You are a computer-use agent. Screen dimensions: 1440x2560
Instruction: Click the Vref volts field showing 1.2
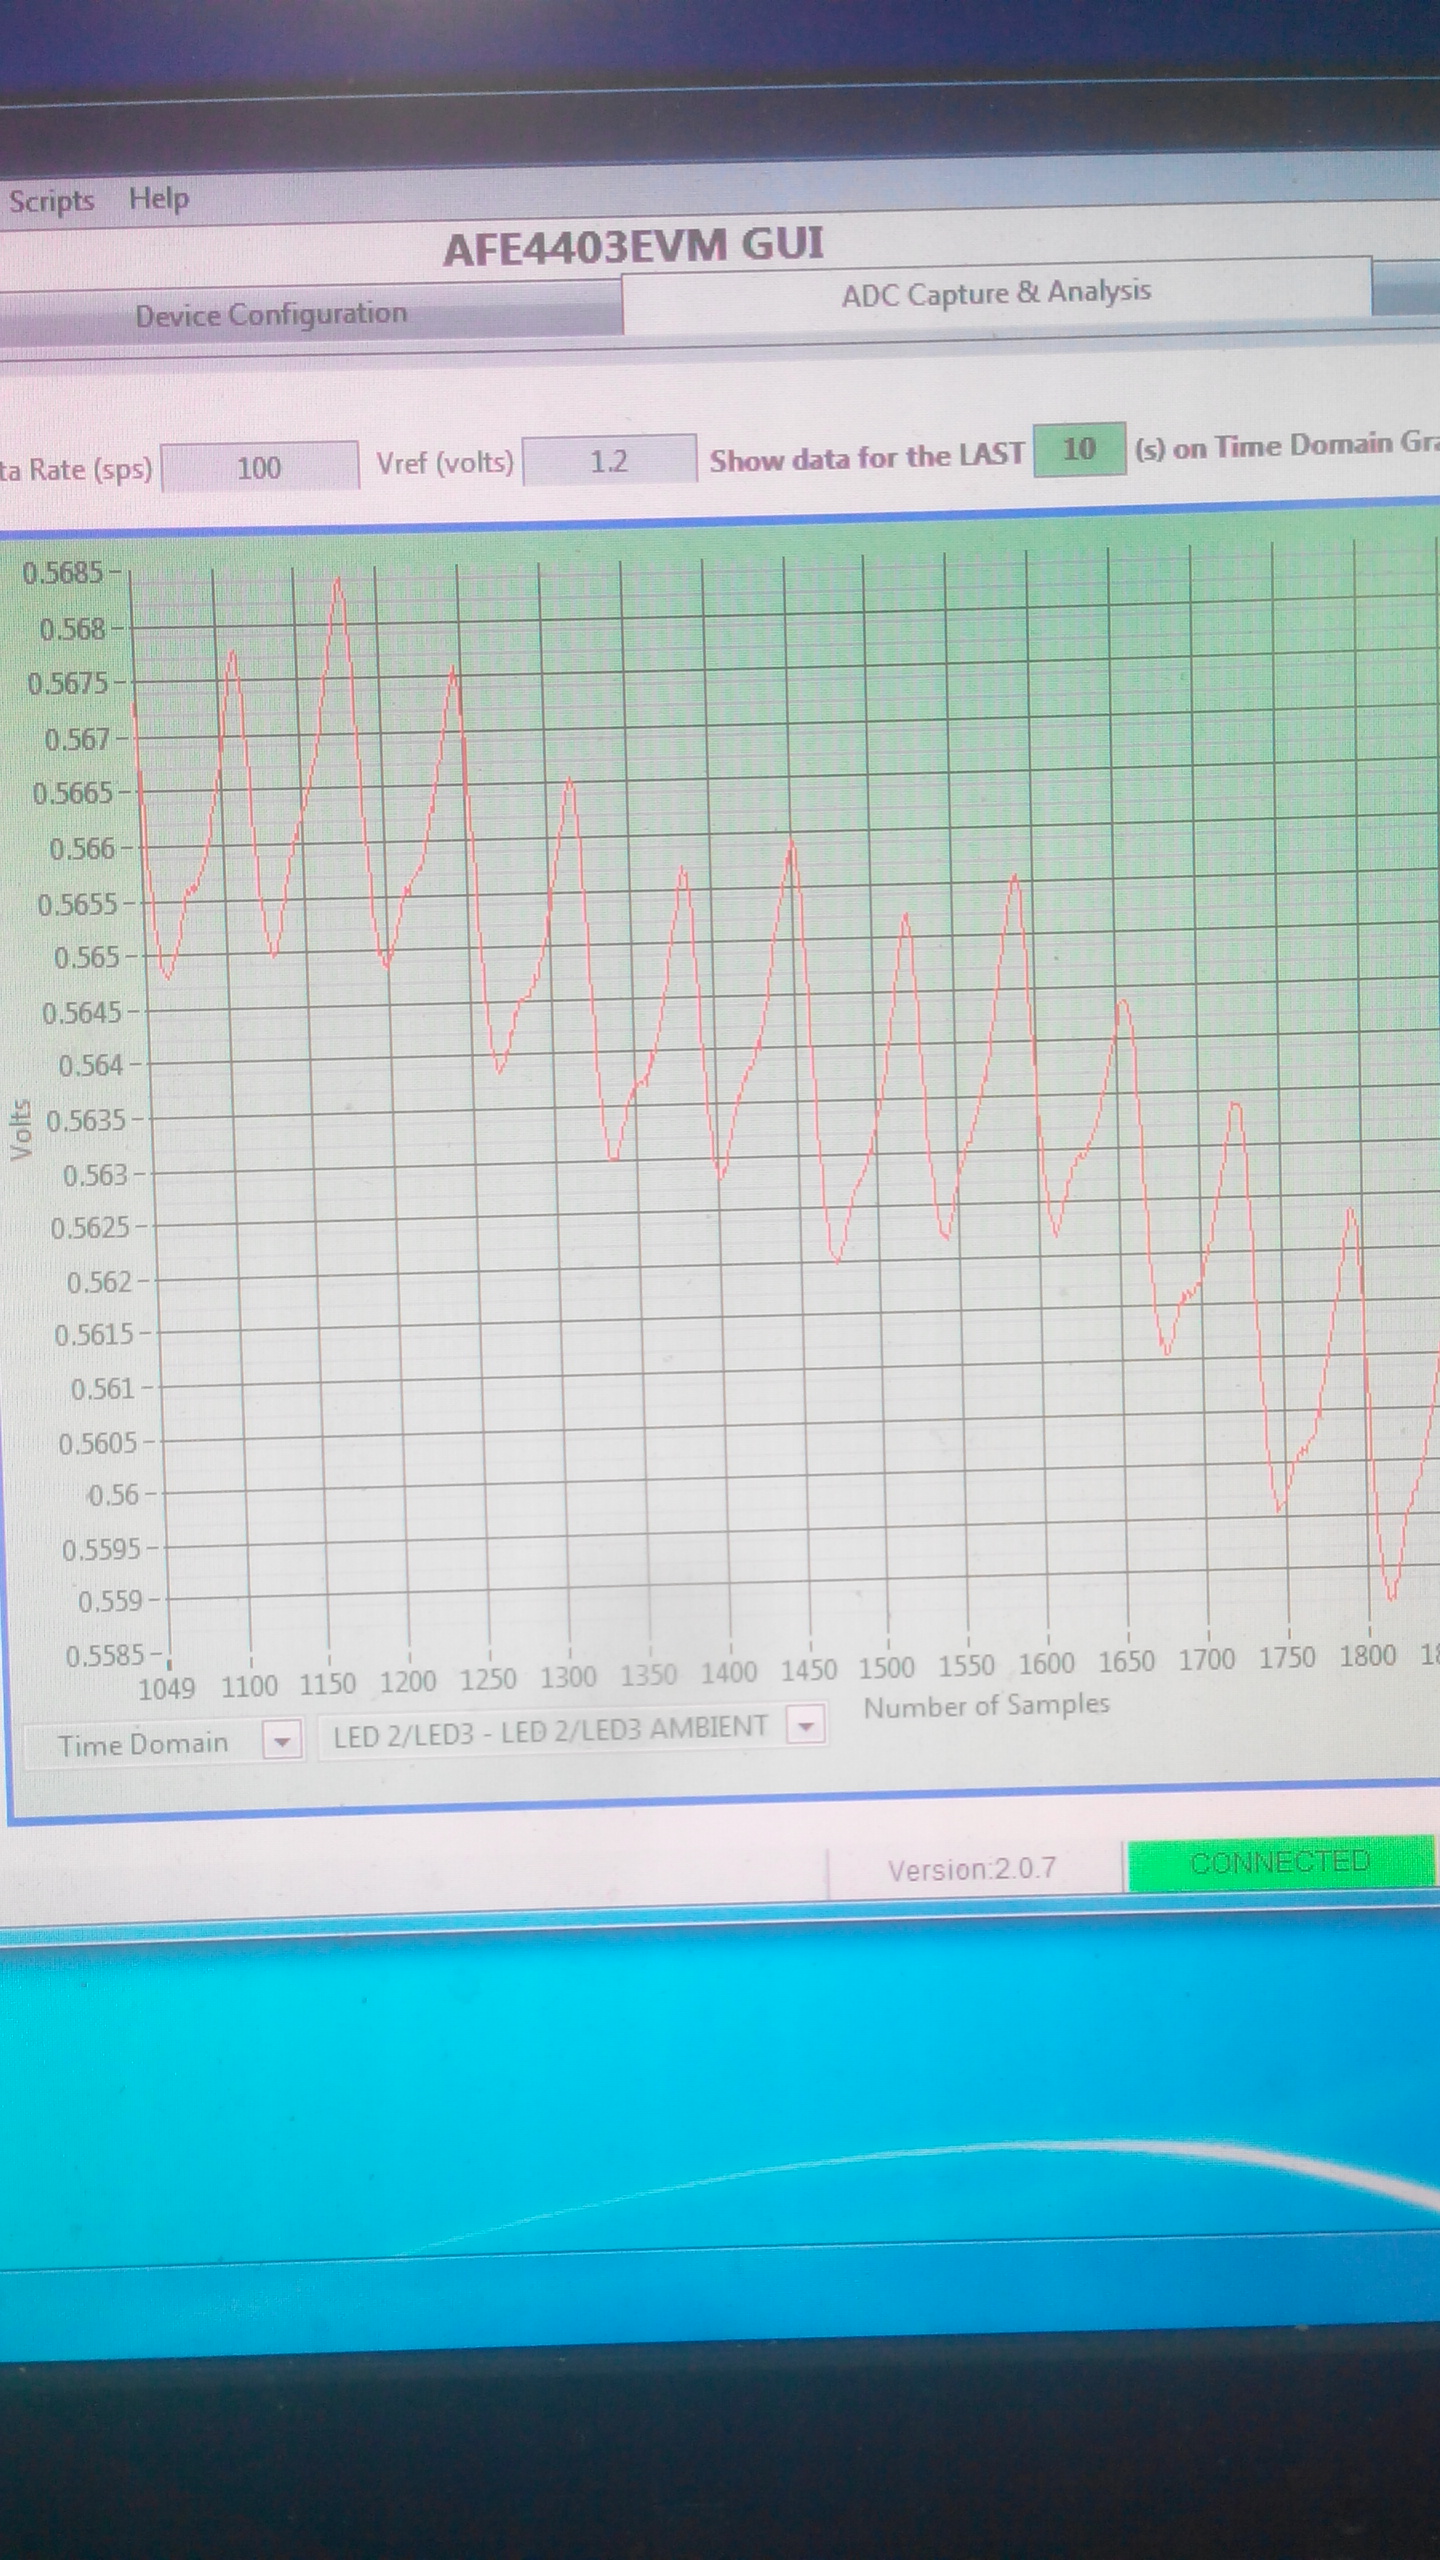coord(609,461)
